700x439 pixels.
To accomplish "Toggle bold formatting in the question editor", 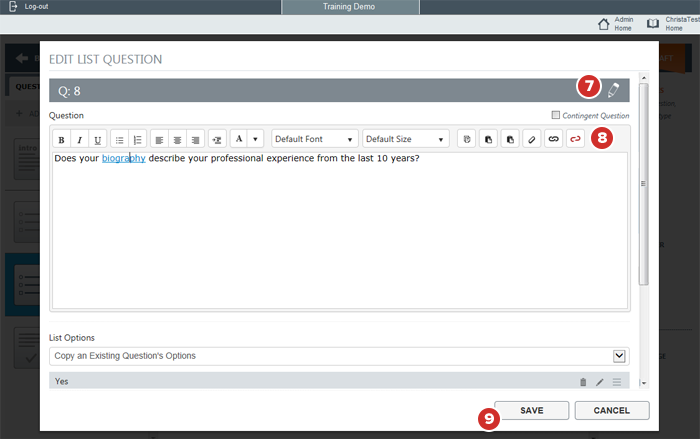I will click(x=61, y=139).
